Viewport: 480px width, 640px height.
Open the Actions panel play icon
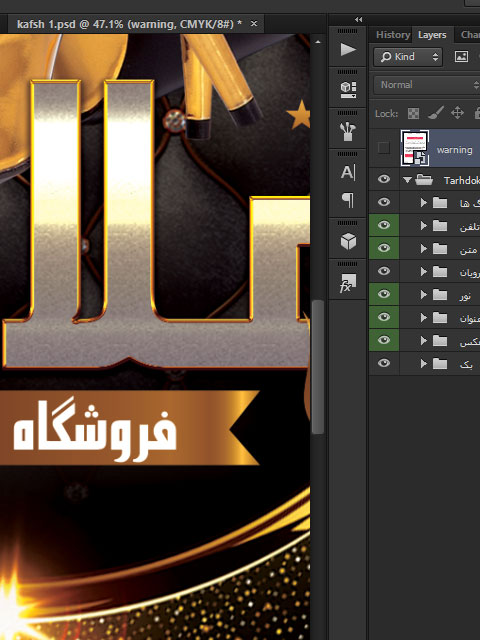tap(348, 49)
